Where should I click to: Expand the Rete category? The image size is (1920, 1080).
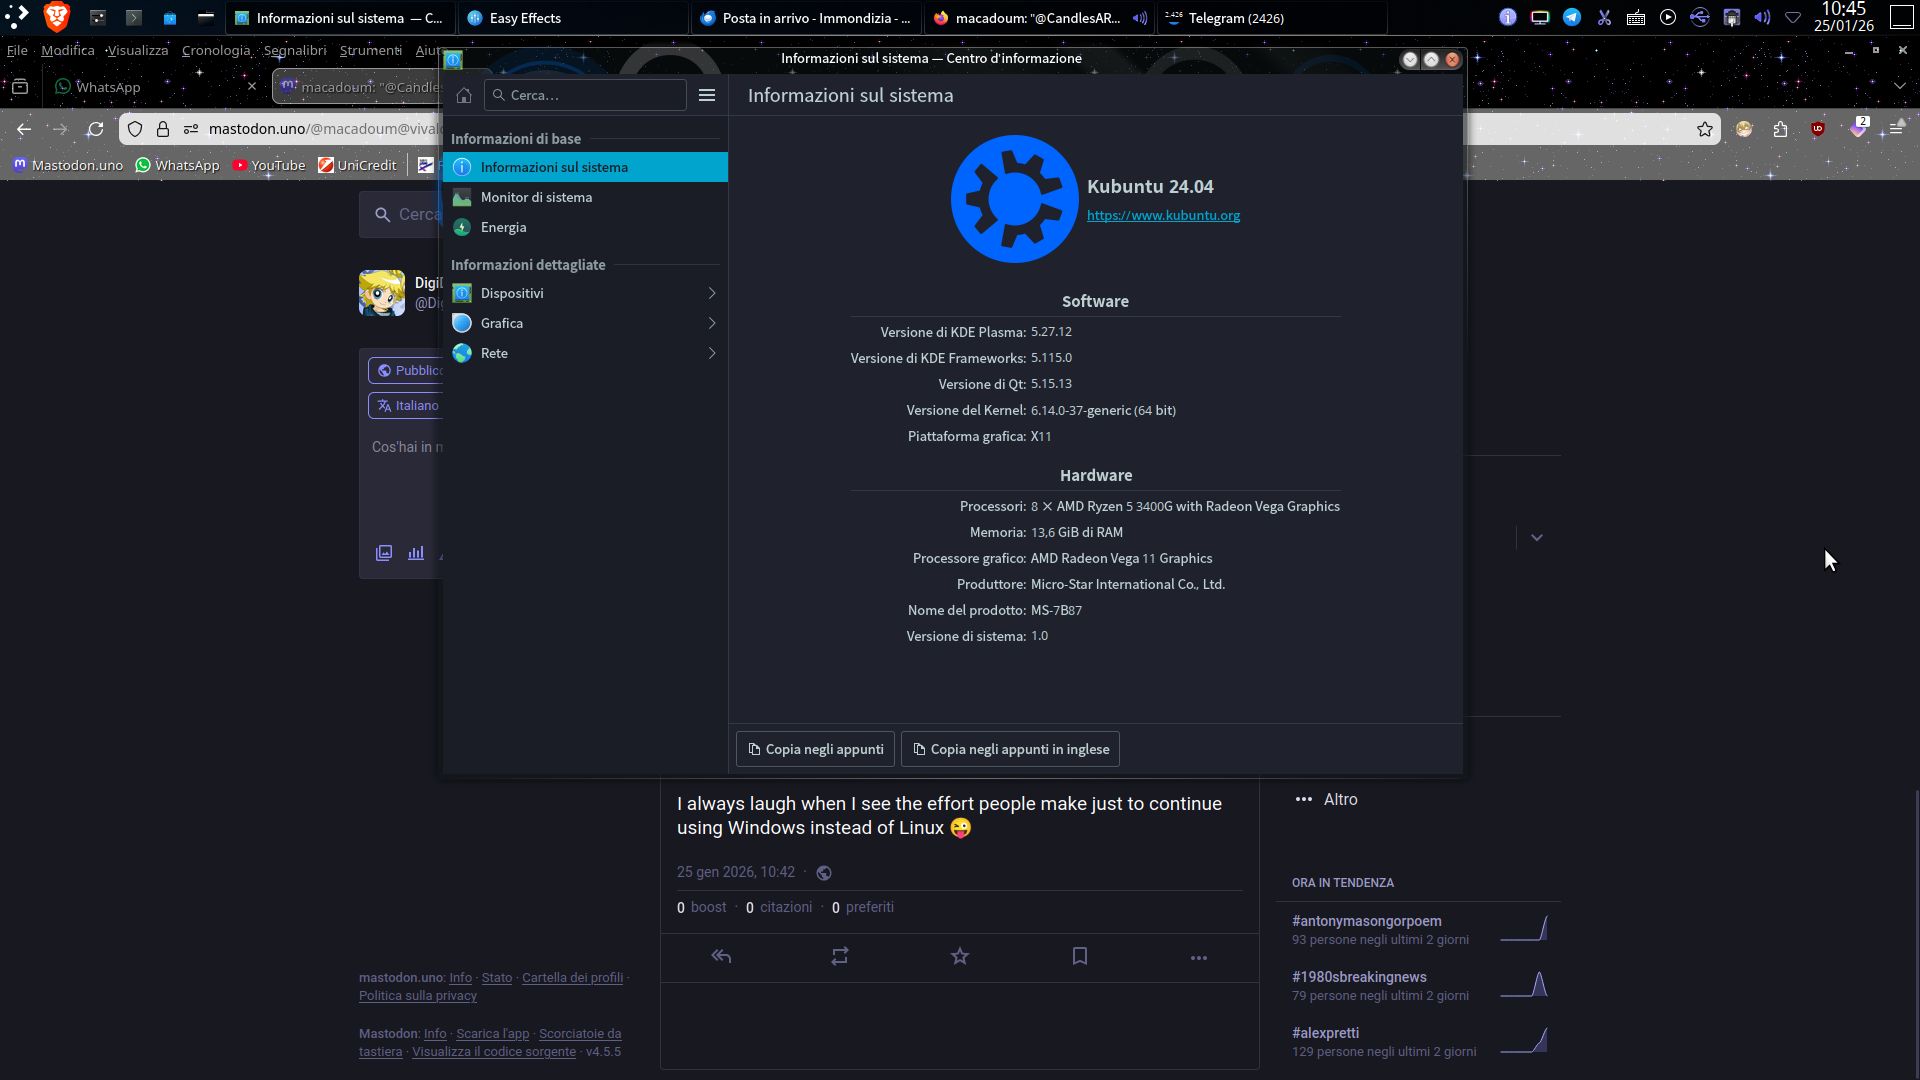click(585, 353)
